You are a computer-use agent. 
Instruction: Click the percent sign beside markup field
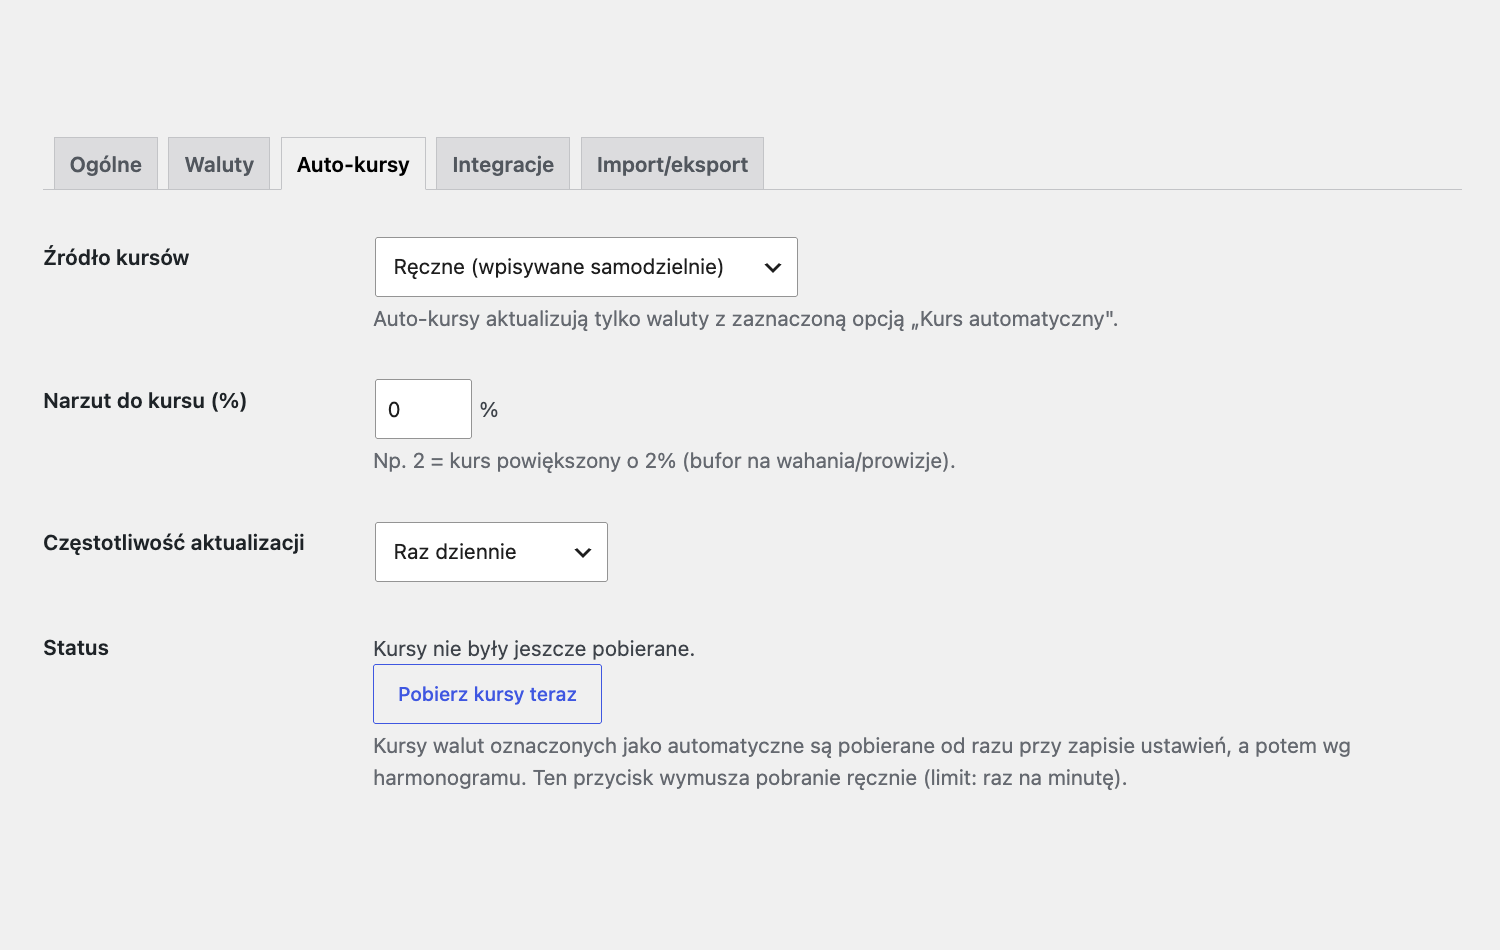click(x=489, y=410)
